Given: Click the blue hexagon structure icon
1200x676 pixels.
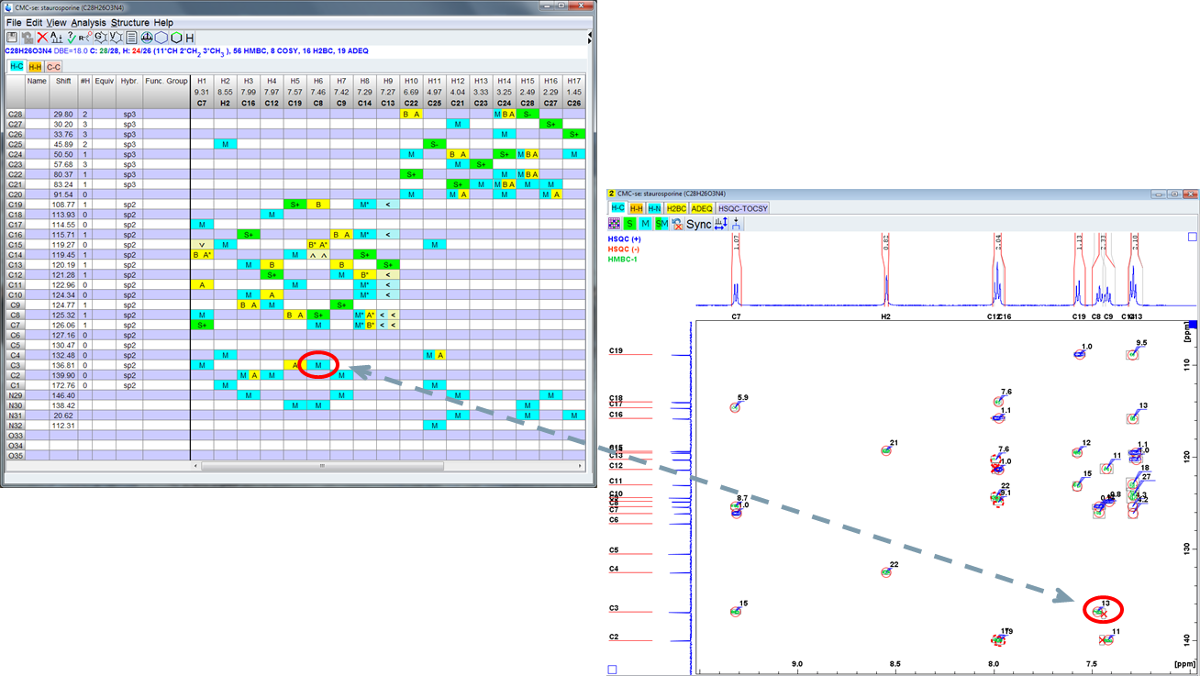Looking at the screenshot, I should pos(159,37).
